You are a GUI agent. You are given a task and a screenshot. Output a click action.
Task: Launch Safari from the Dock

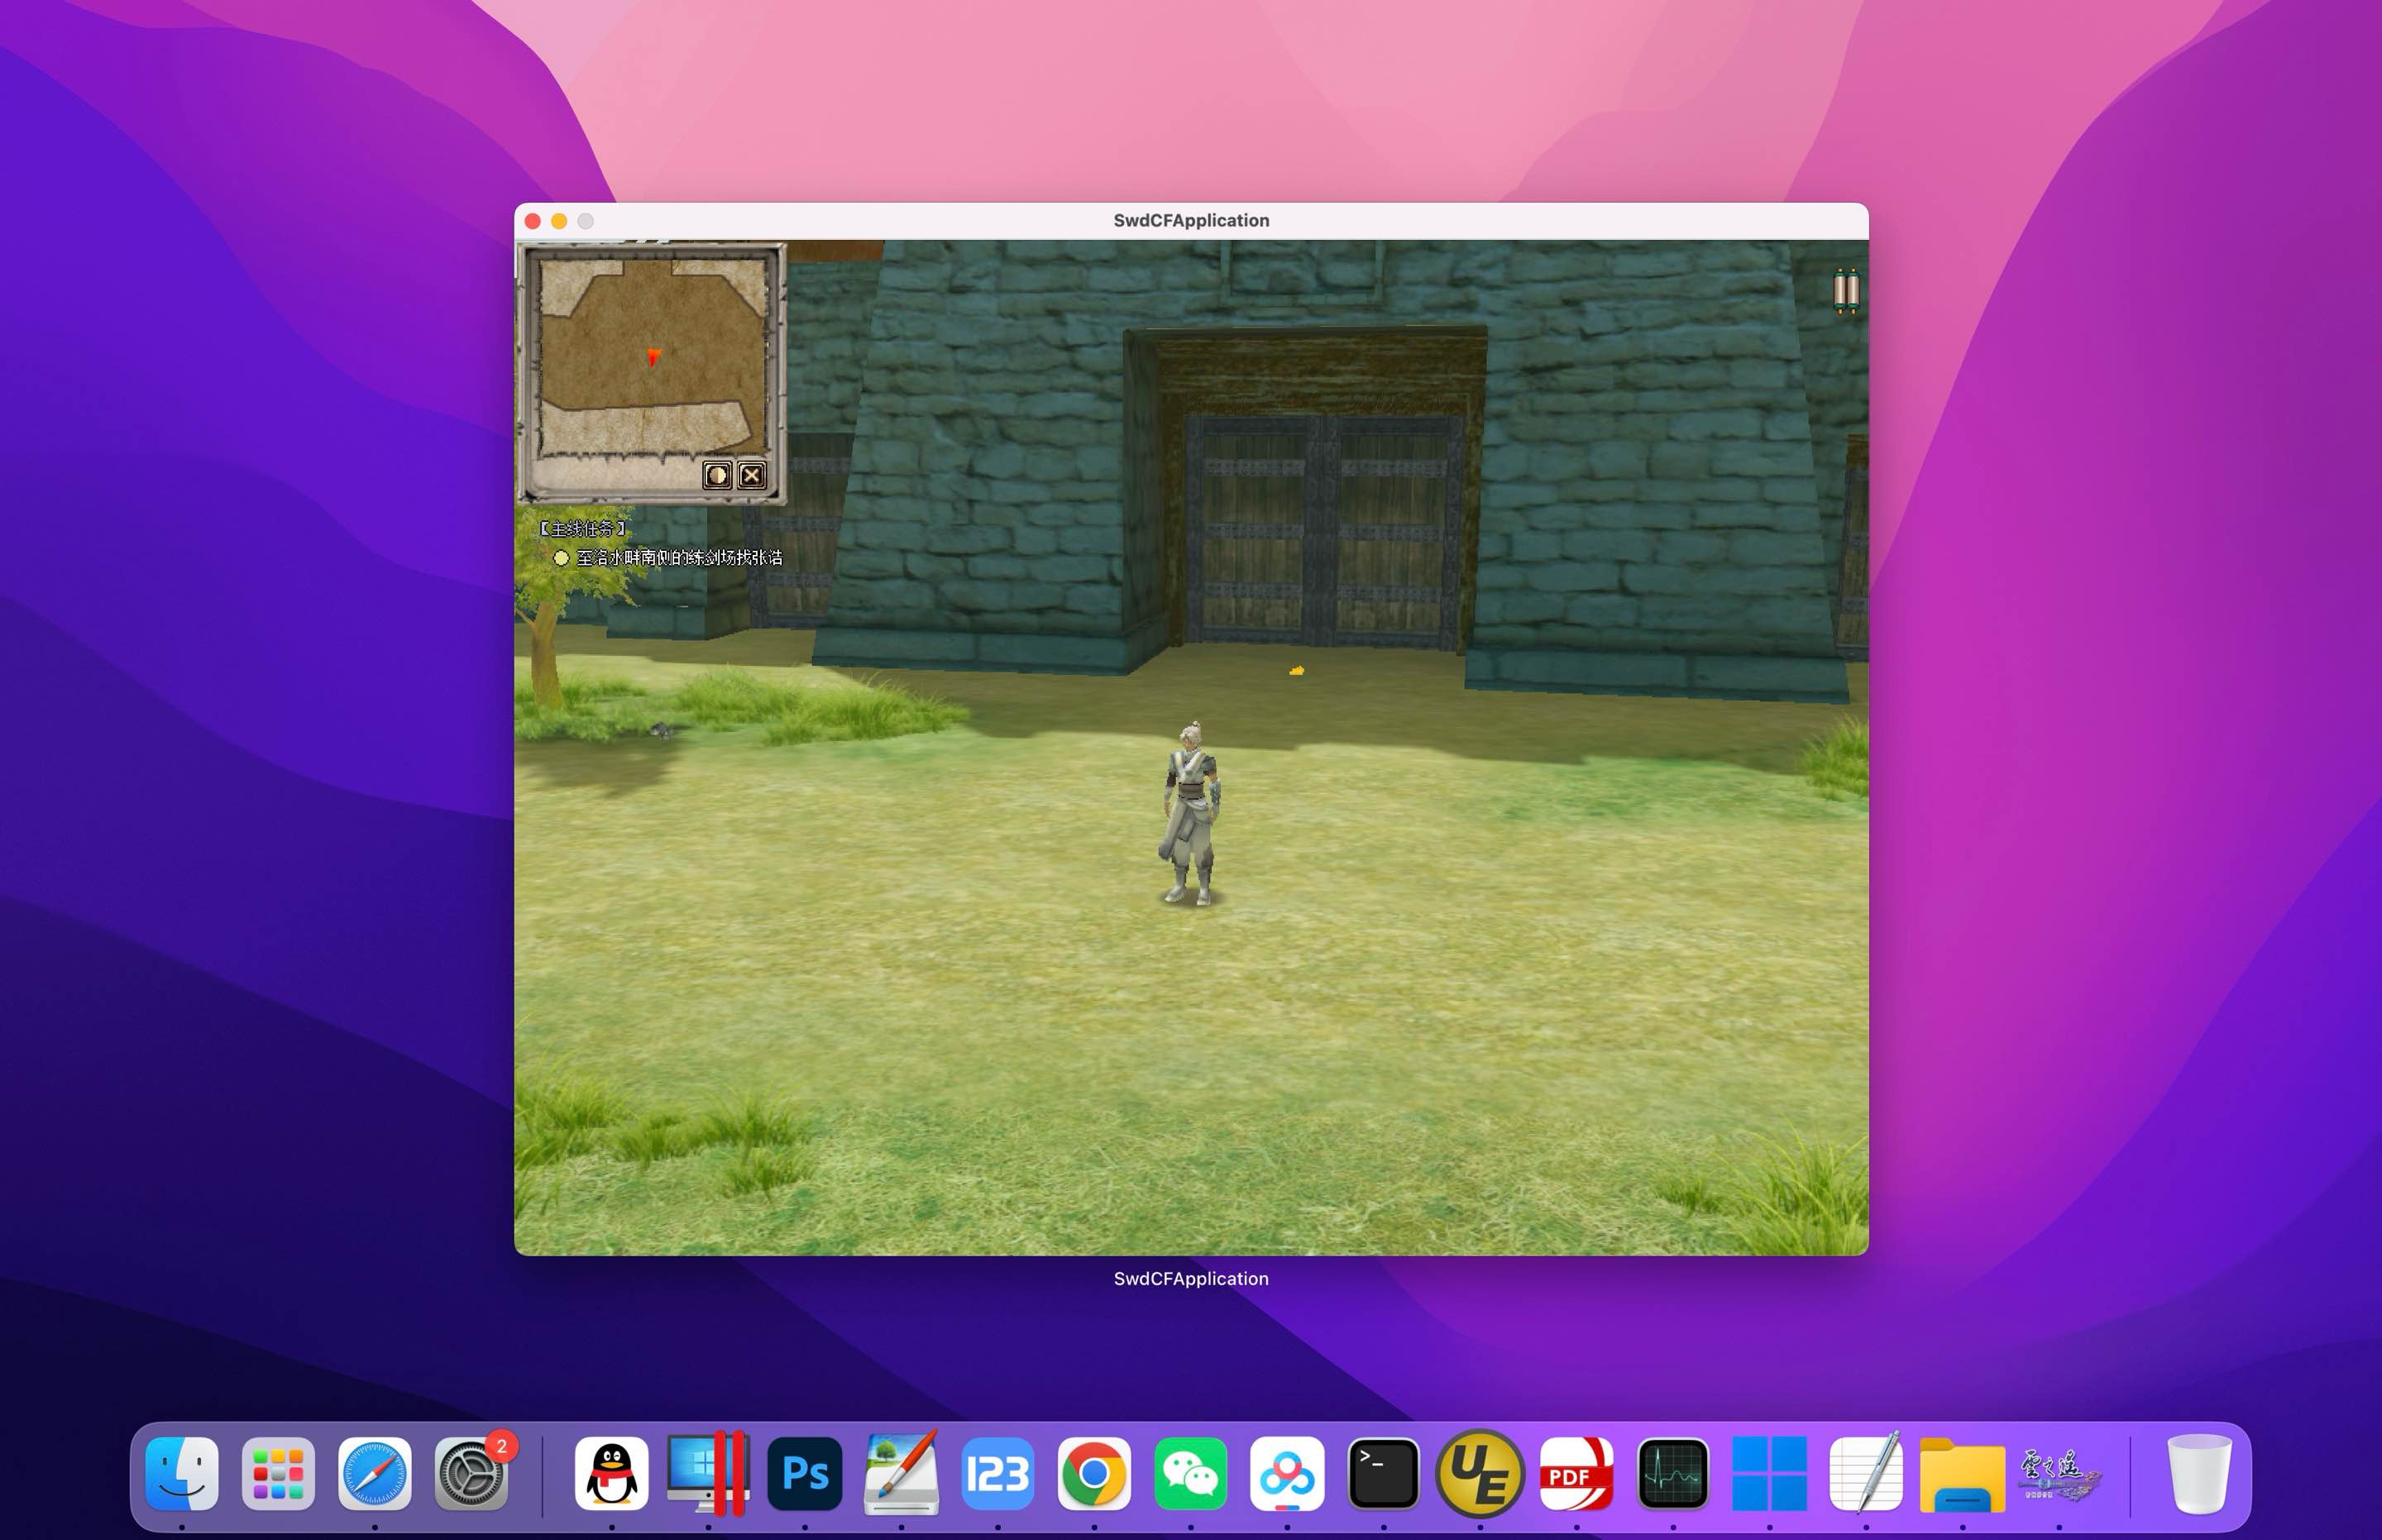click(x=375, y=1473)
